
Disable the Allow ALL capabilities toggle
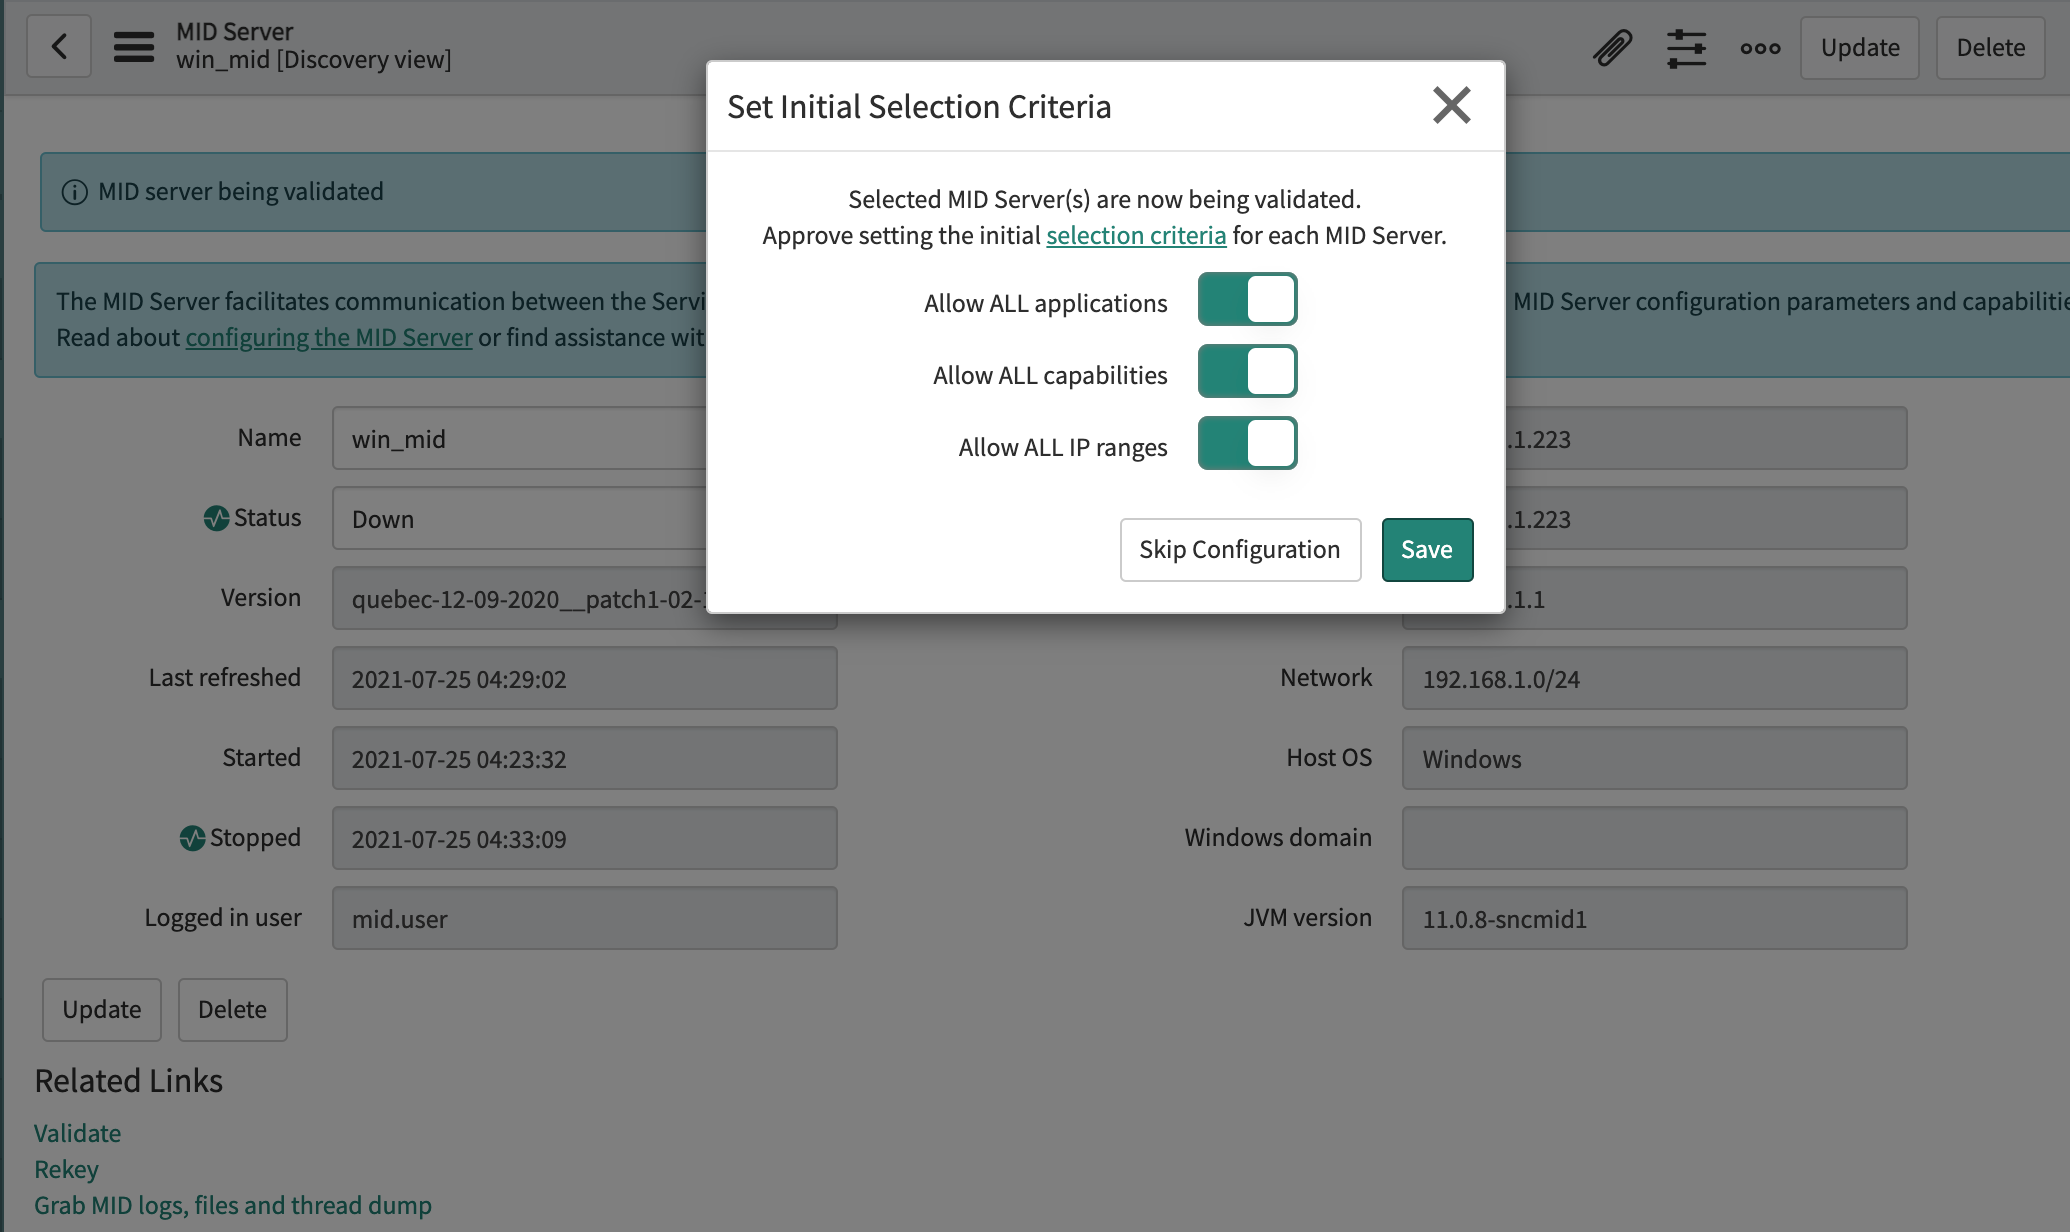click(1247, 371)
